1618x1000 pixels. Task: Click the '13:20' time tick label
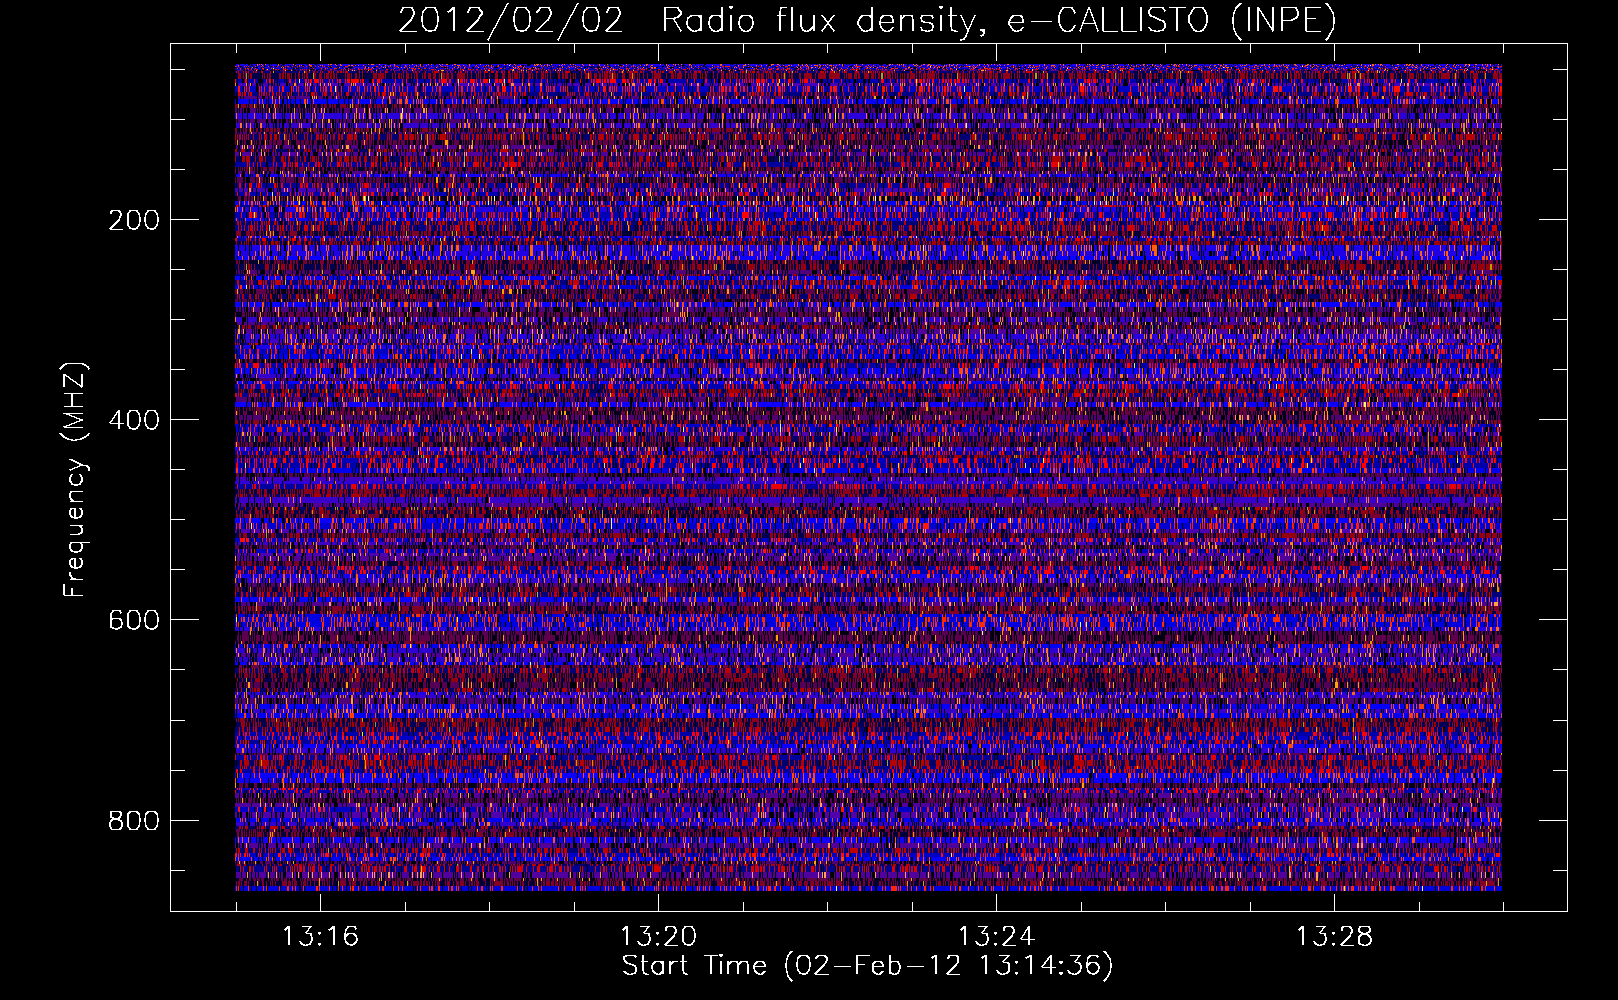coord(658,937)
